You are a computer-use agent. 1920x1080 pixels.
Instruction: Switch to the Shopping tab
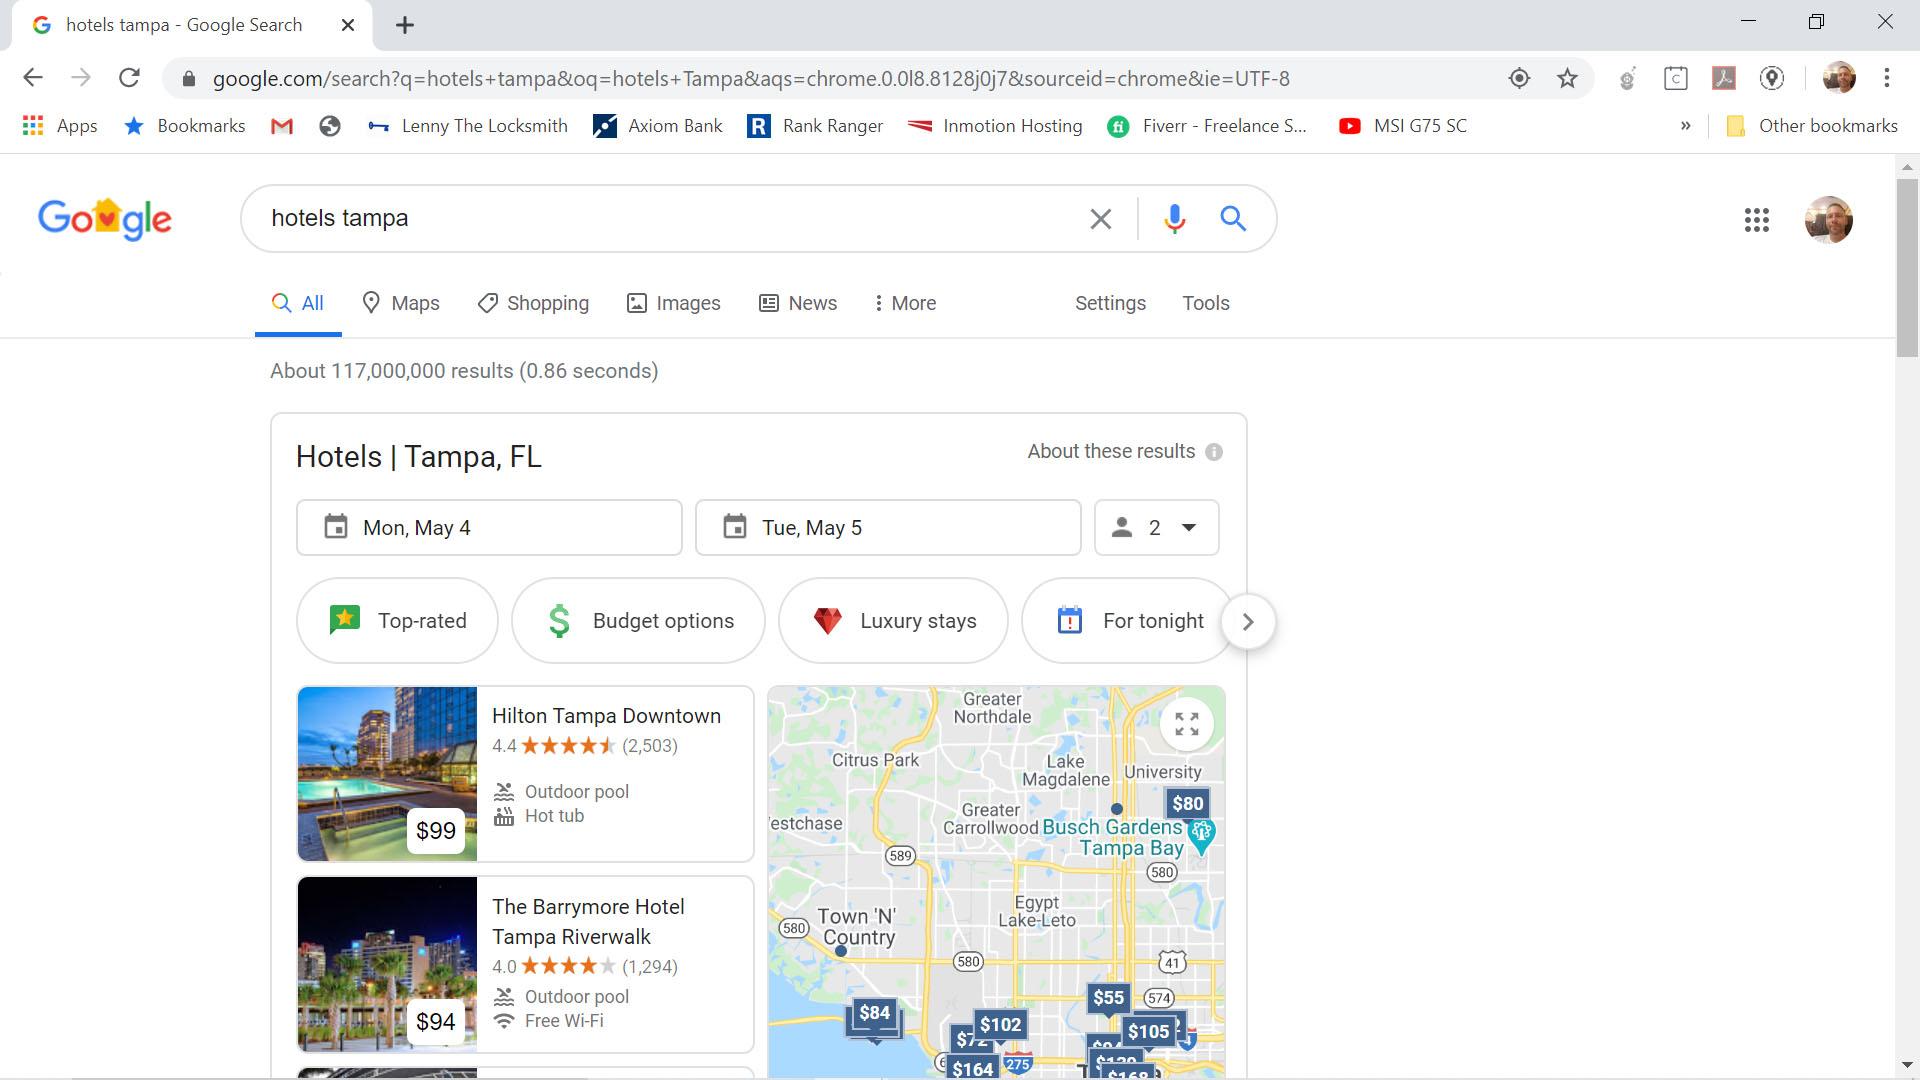pos(533,303)
